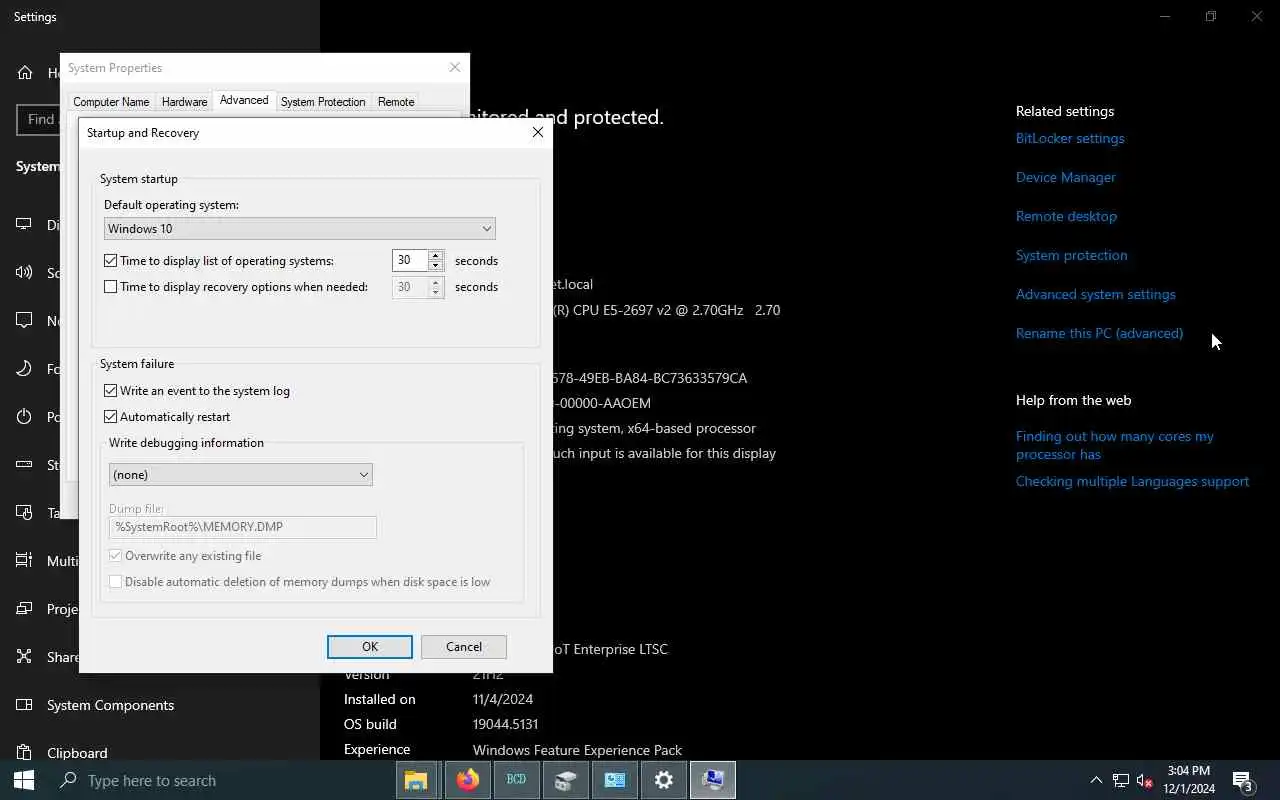Image resolution: width=1280 pixels, height=800 pixels.
Task: Launch Firefox from the taskbar
Action: click(x=467, y=780)
